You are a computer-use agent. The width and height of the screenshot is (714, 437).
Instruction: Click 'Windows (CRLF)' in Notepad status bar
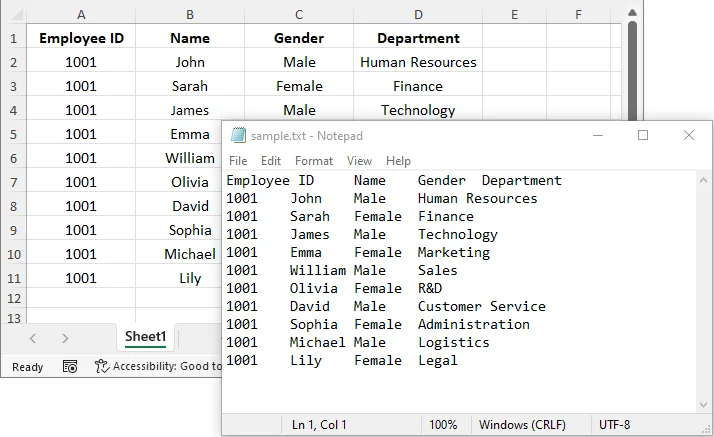click(x=522, y=425)
